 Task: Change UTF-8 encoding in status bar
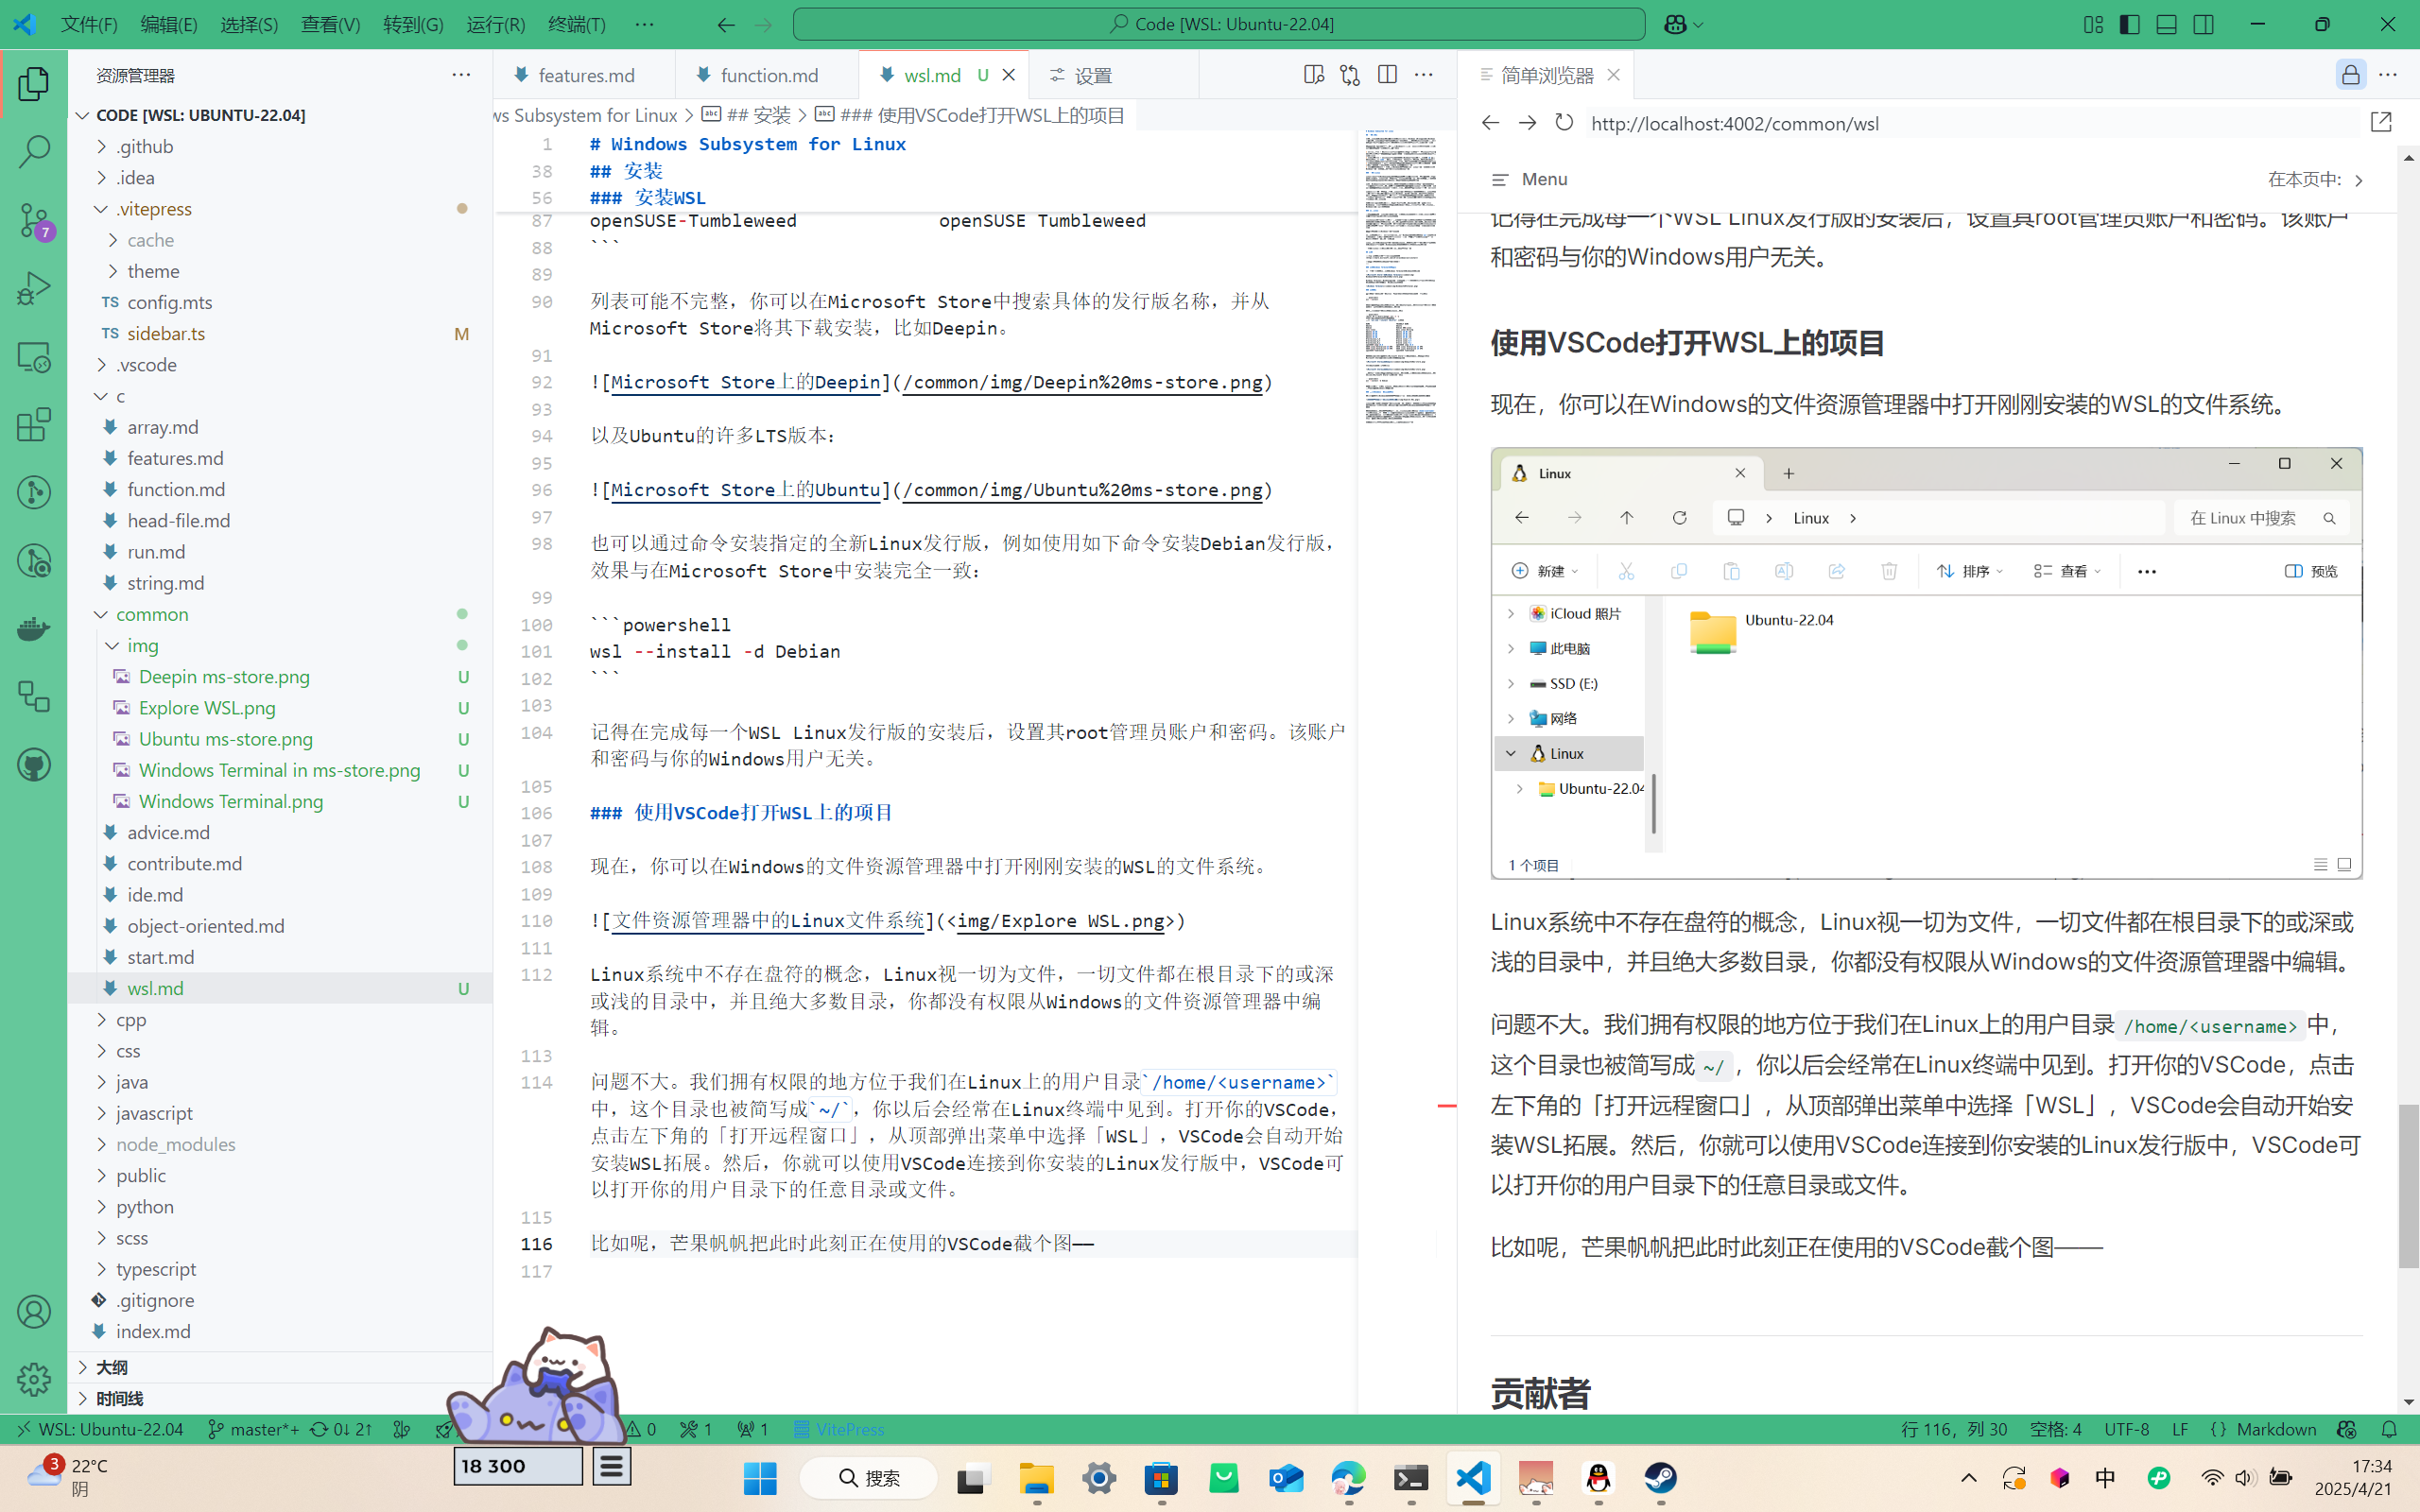coord(2127,1429)
